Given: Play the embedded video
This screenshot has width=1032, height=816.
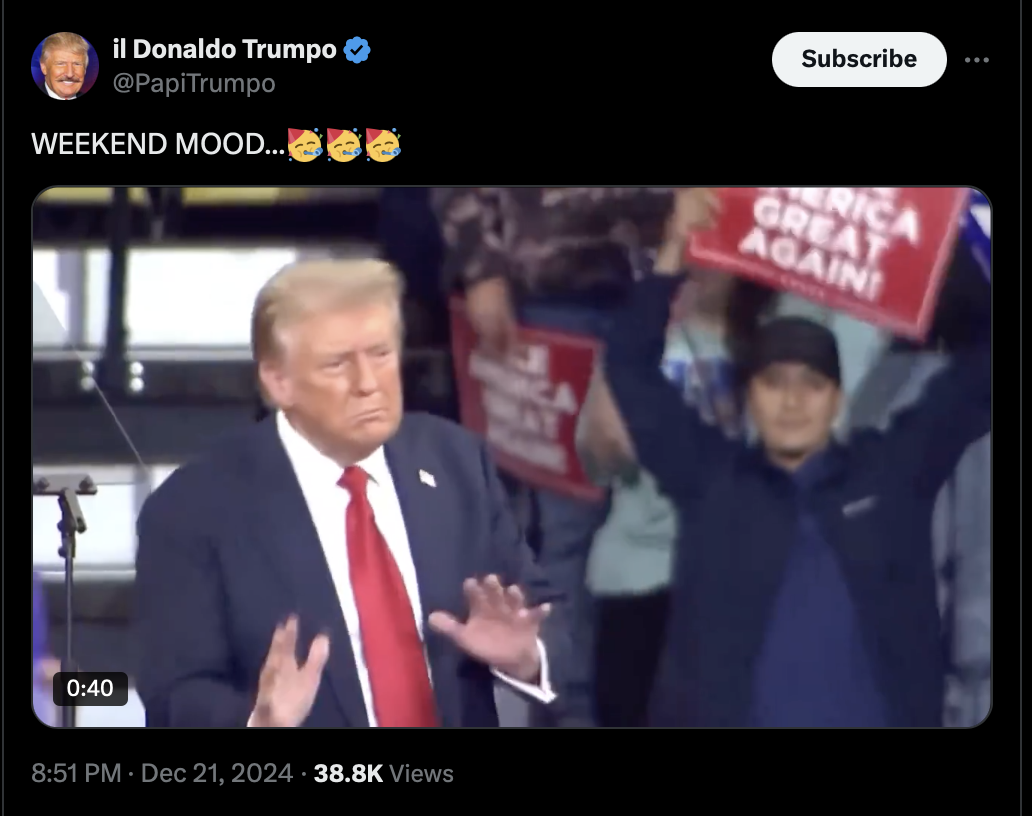Looking at the screenshot, I should click(x=511, y=457).
